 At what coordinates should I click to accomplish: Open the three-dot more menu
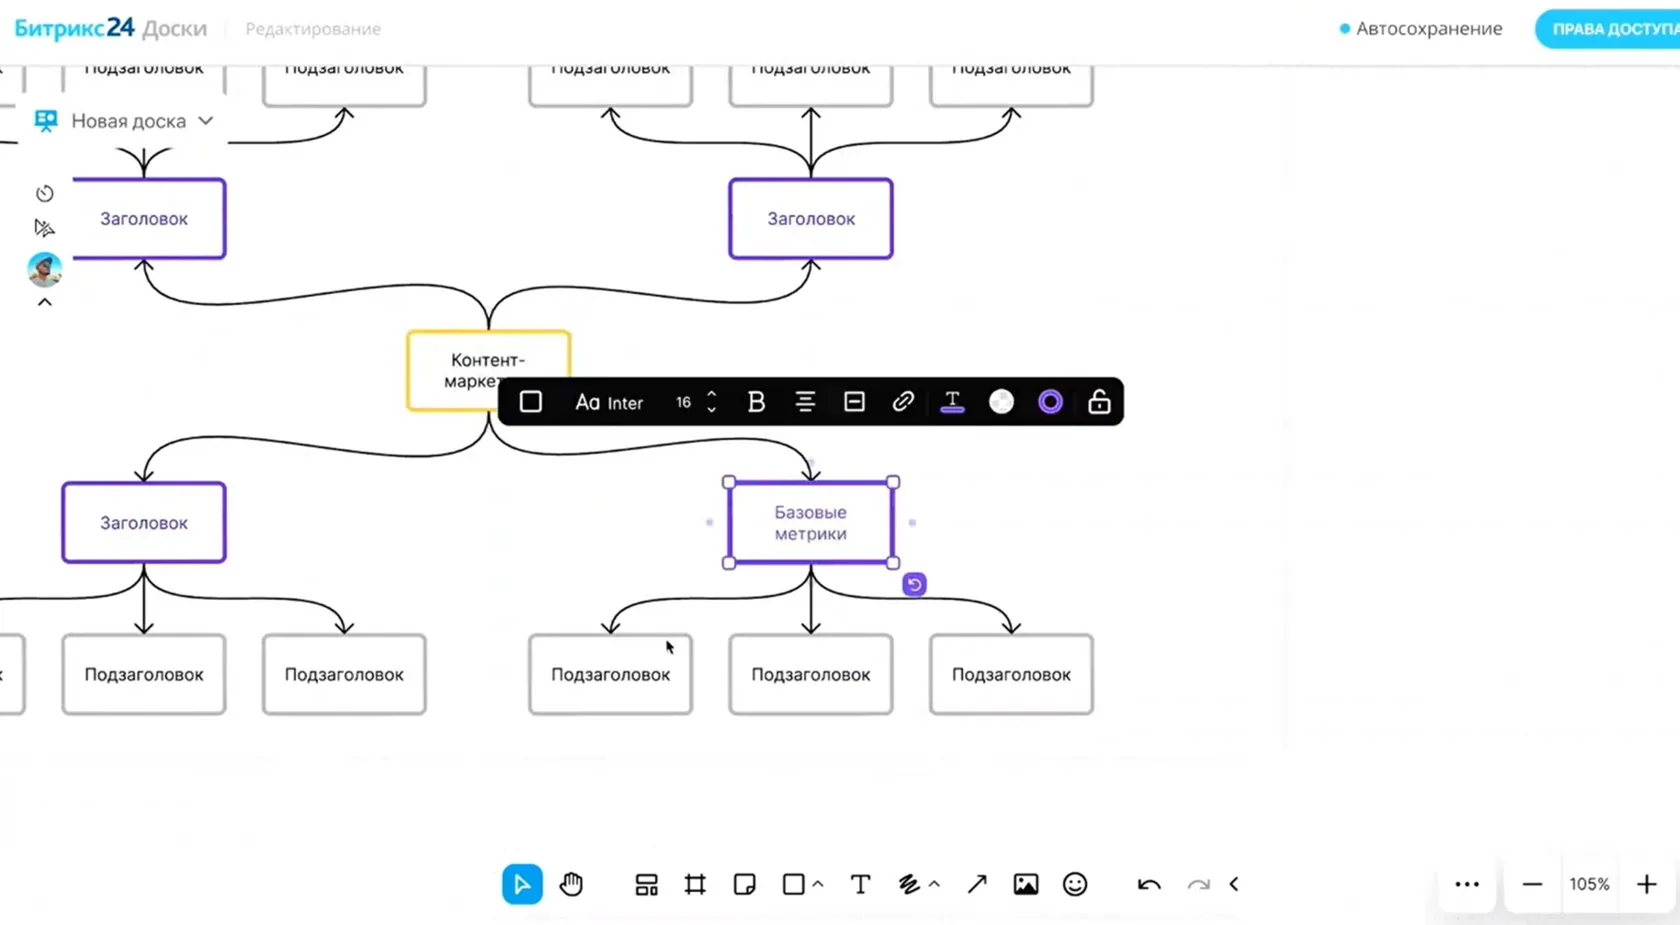coord(1467,884)
